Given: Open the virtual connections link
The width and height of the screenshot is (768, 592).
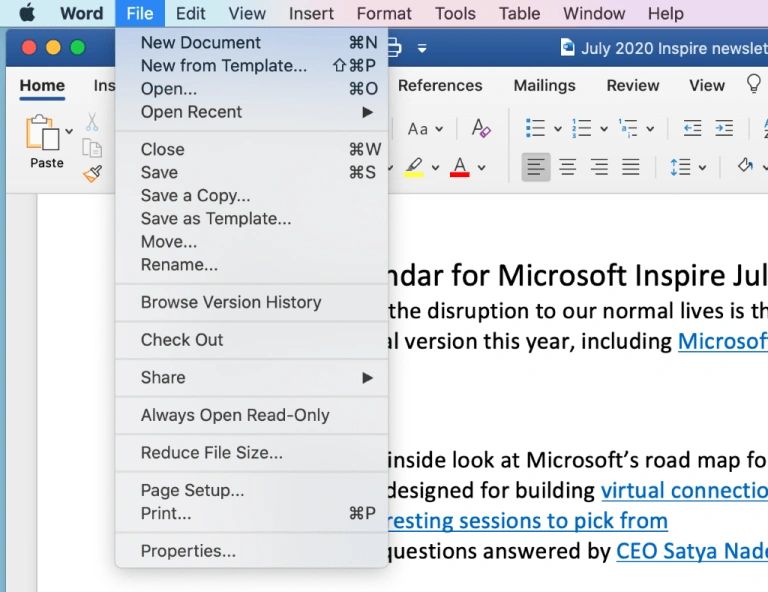Looking at the screenshot, I should (x=683, y=490).
